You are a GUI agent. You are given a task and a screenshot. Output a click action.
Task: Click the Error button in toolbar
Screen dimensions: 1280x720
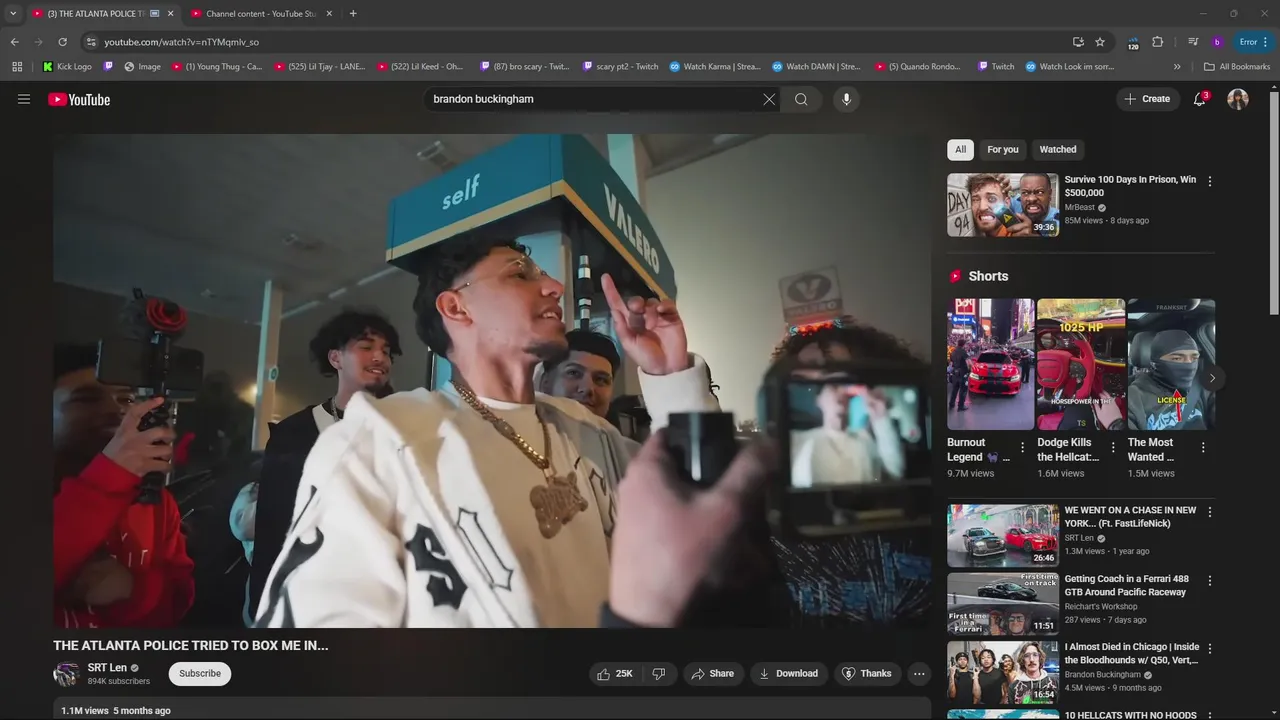point(1254,42)
